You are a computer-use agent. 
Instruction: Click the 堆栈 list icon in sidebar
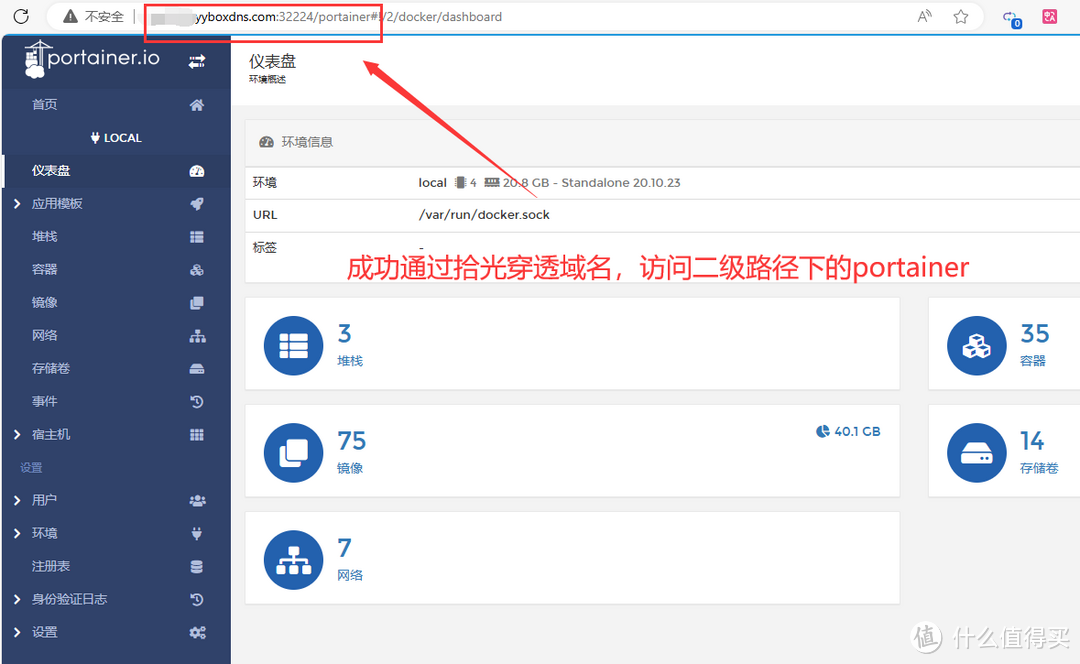coord(197,237)
